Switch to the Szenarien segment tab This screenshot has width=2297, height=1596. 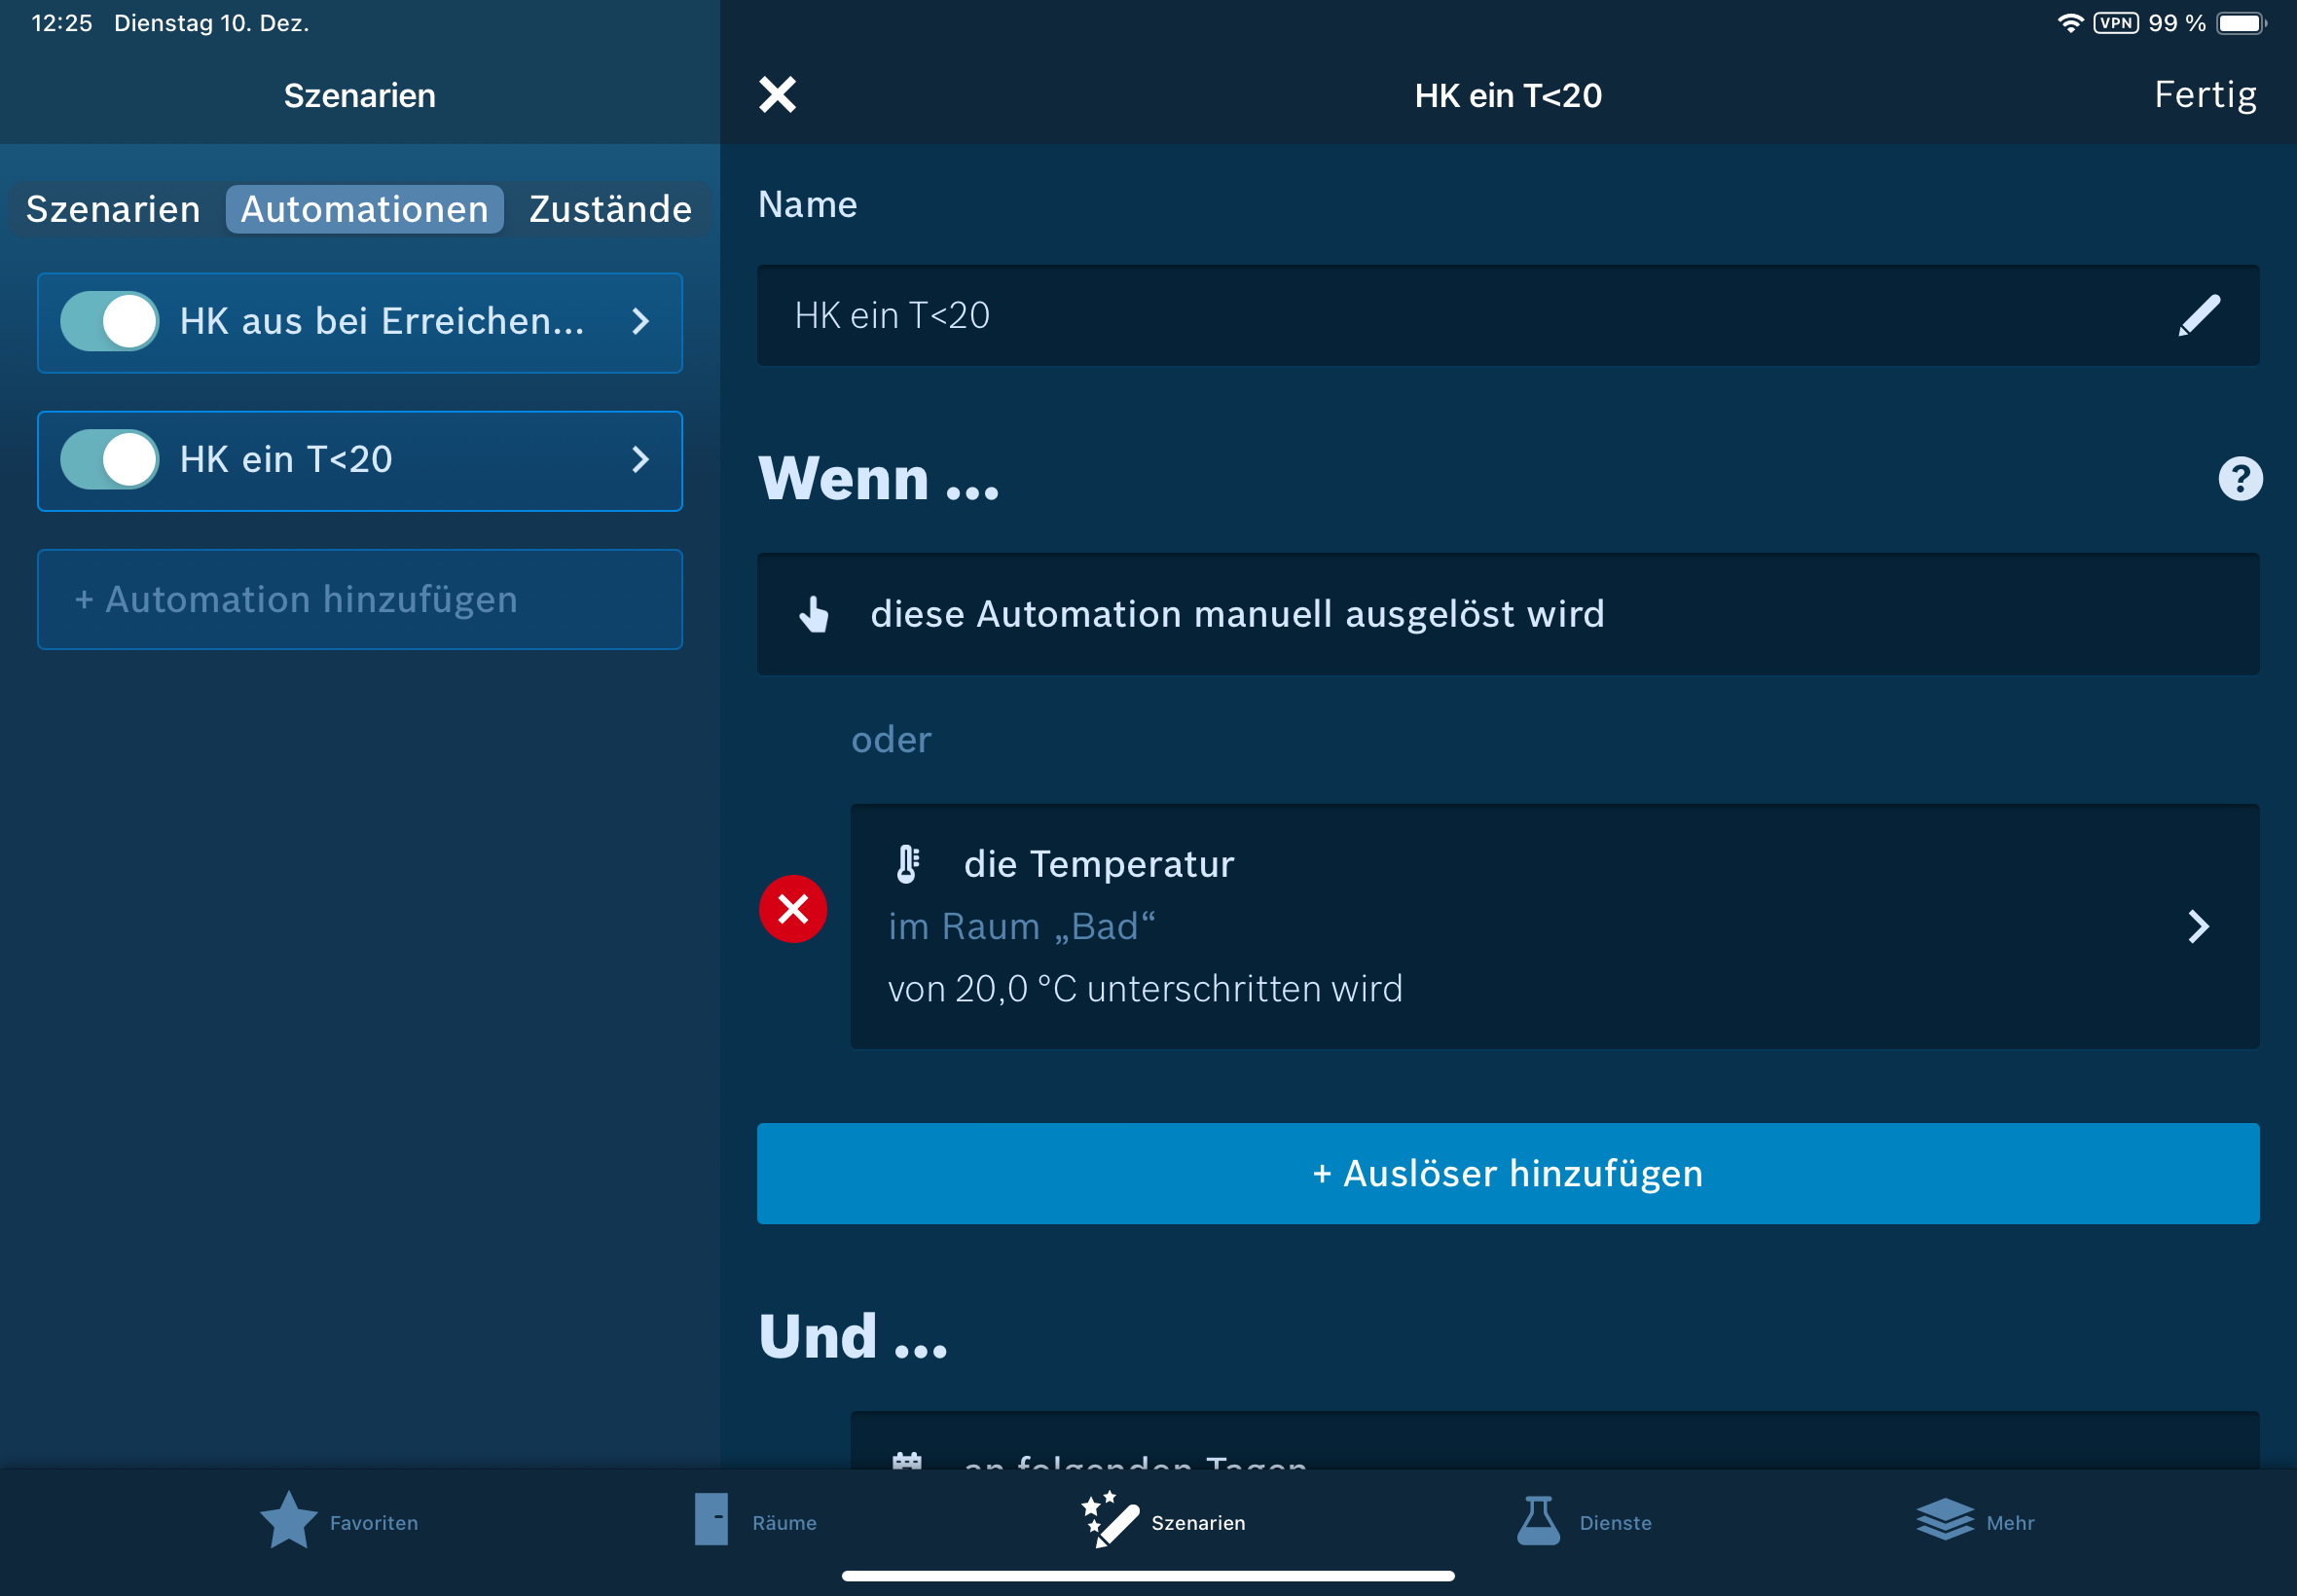(113, 209)
